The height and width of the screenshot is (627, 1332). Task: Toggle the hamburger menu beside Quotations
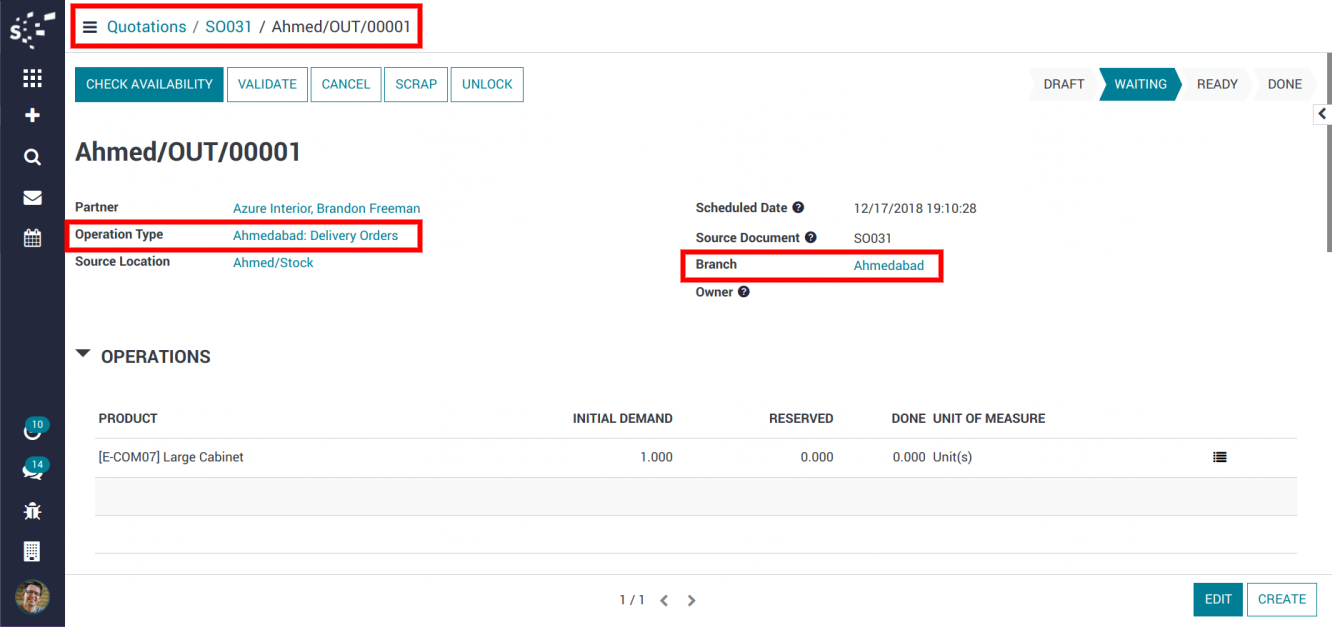pyautogui.click(x=90, y=27)
